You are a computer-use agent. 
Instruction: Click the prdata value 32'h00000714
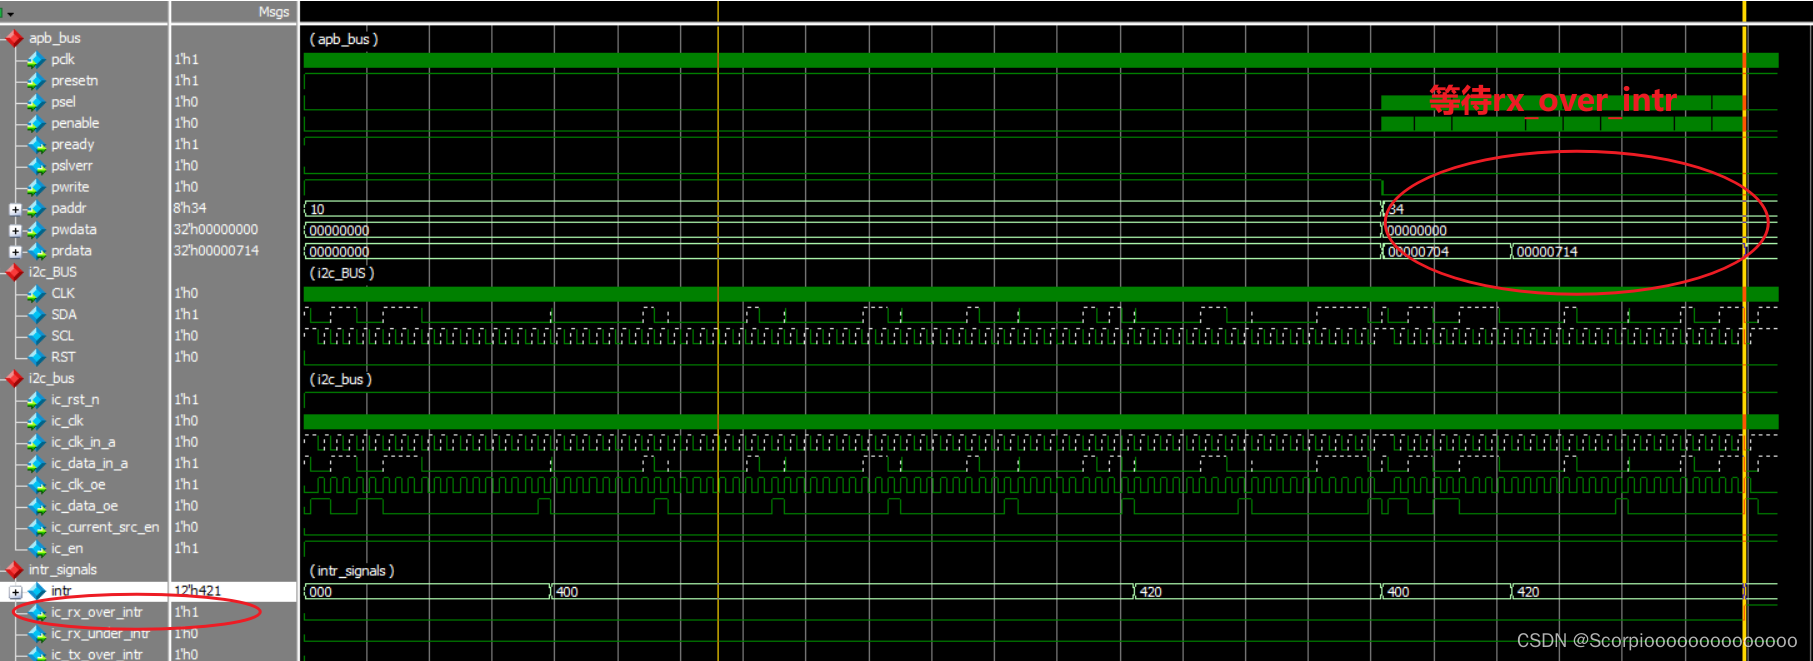pyautogui.click(x=216, y=251)
